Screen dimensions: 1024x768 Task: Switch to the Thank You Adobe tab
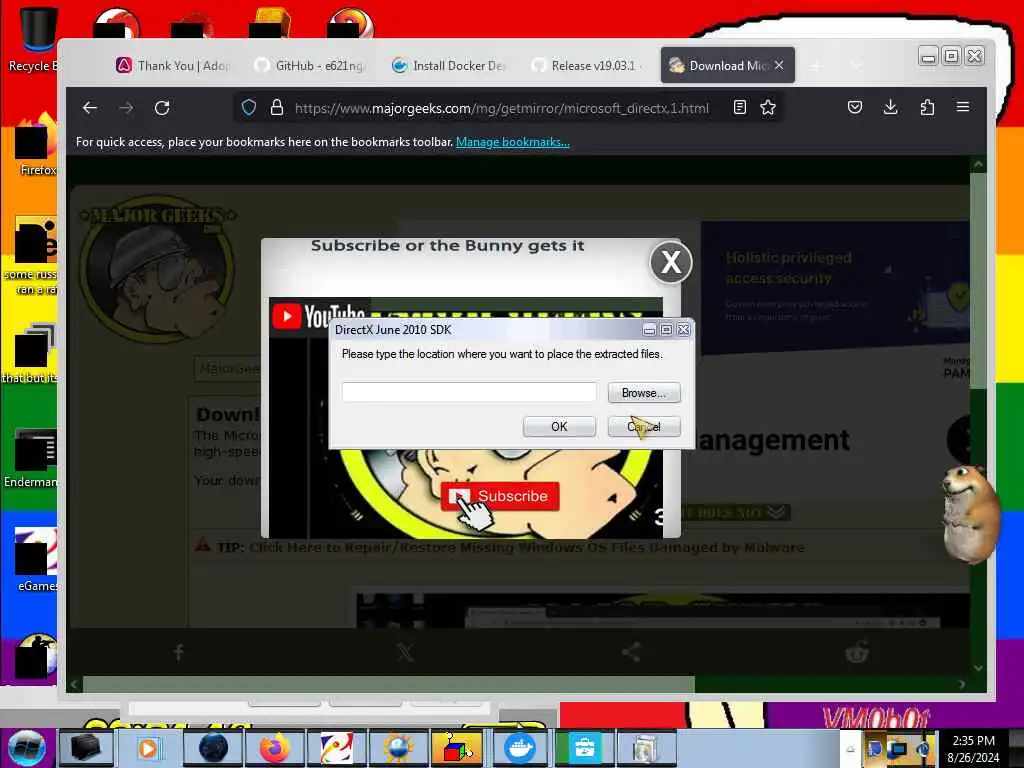[x=173, y=65]
